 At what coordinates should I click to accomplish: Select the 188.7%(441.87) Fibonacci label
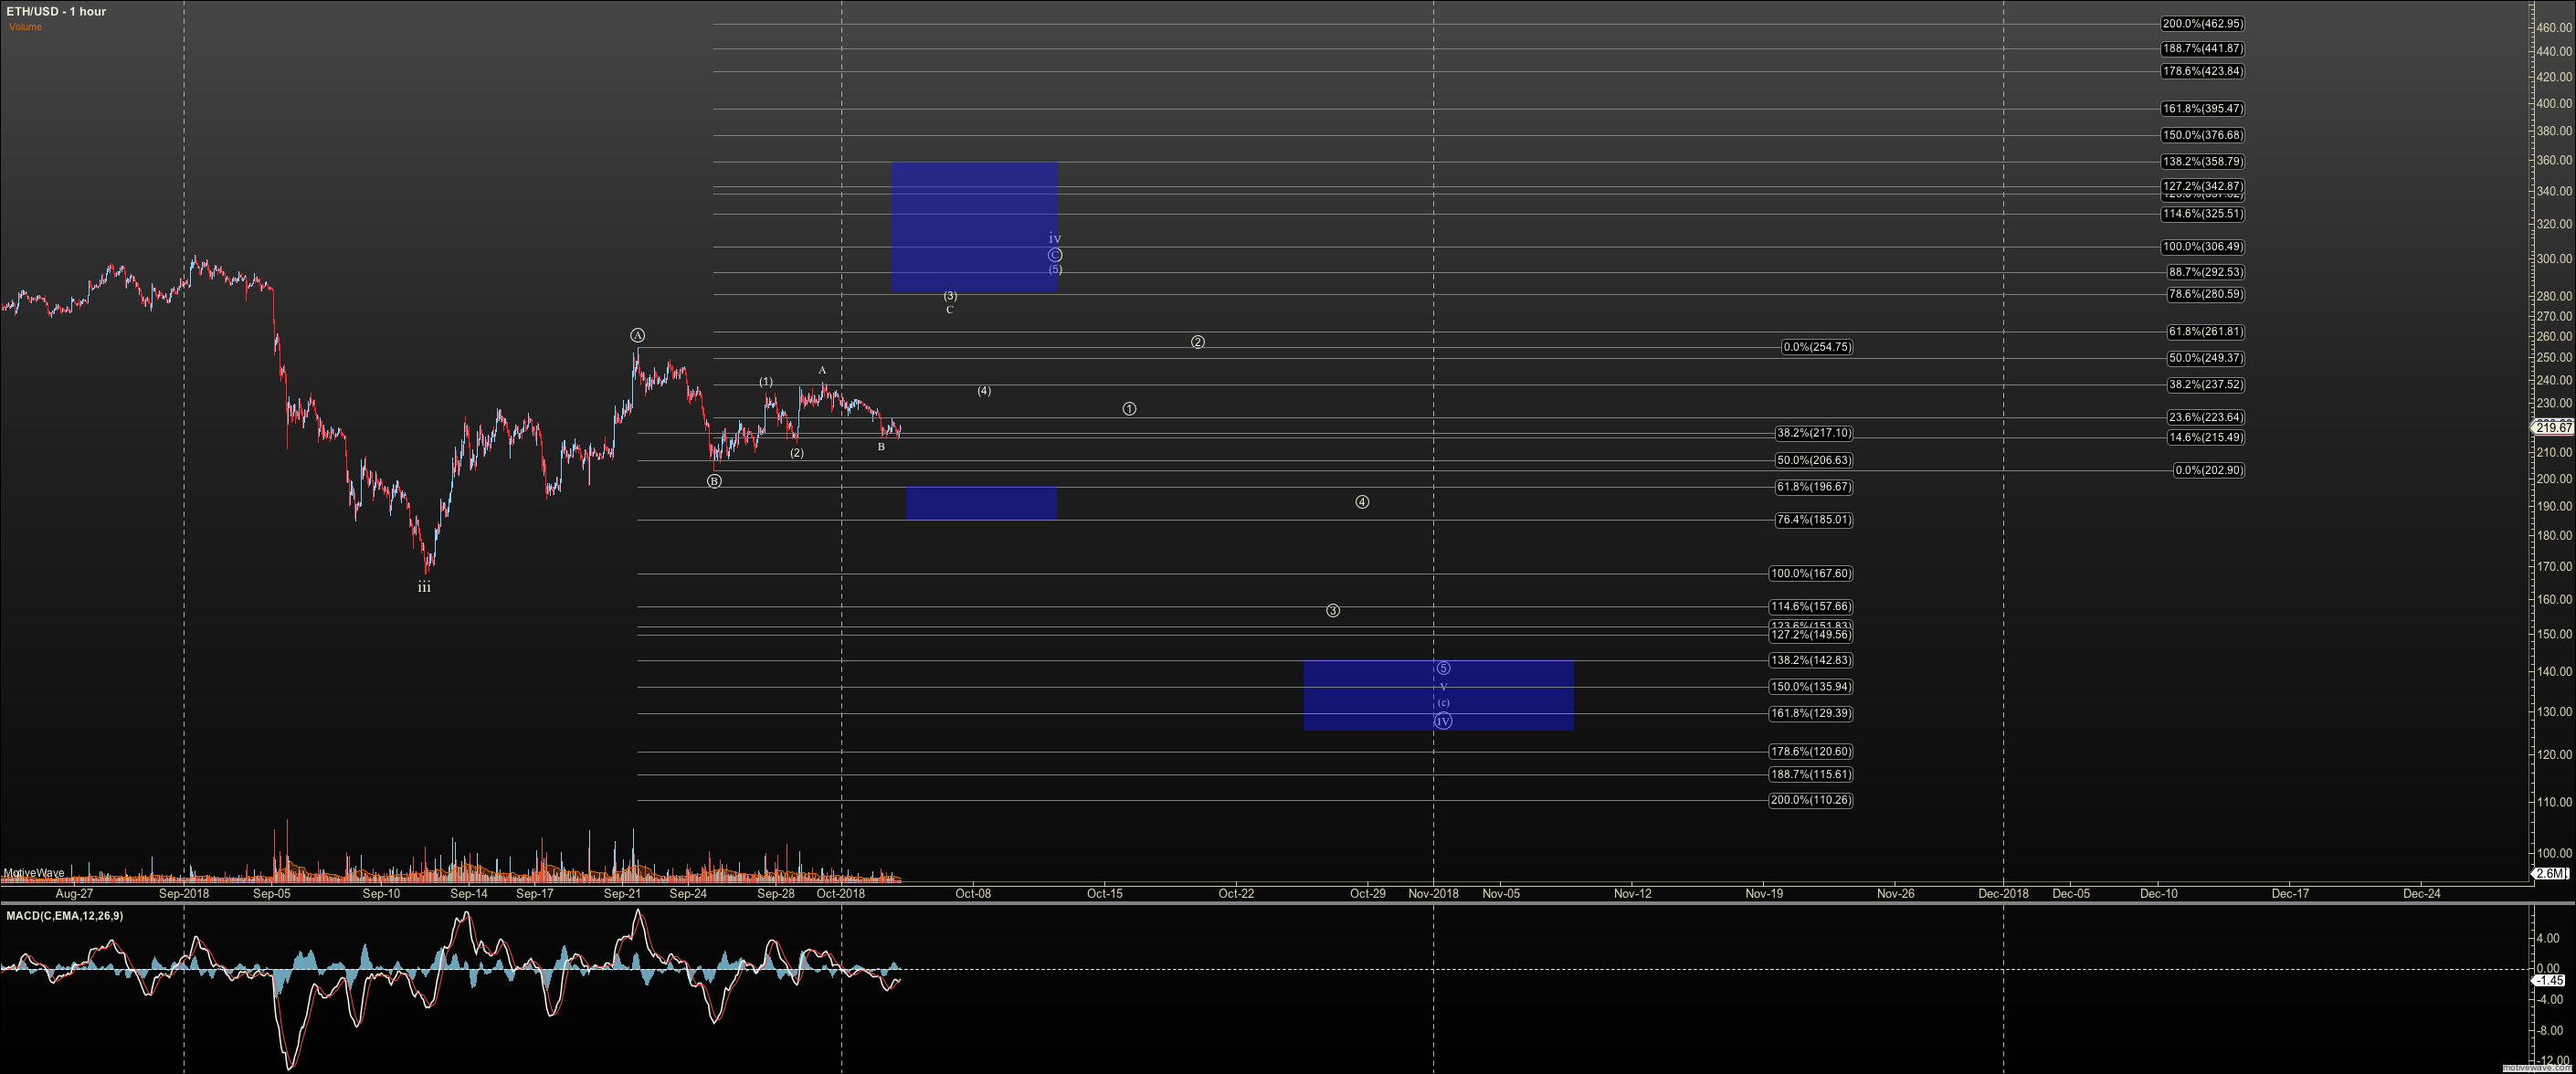tap(2202, 49)
